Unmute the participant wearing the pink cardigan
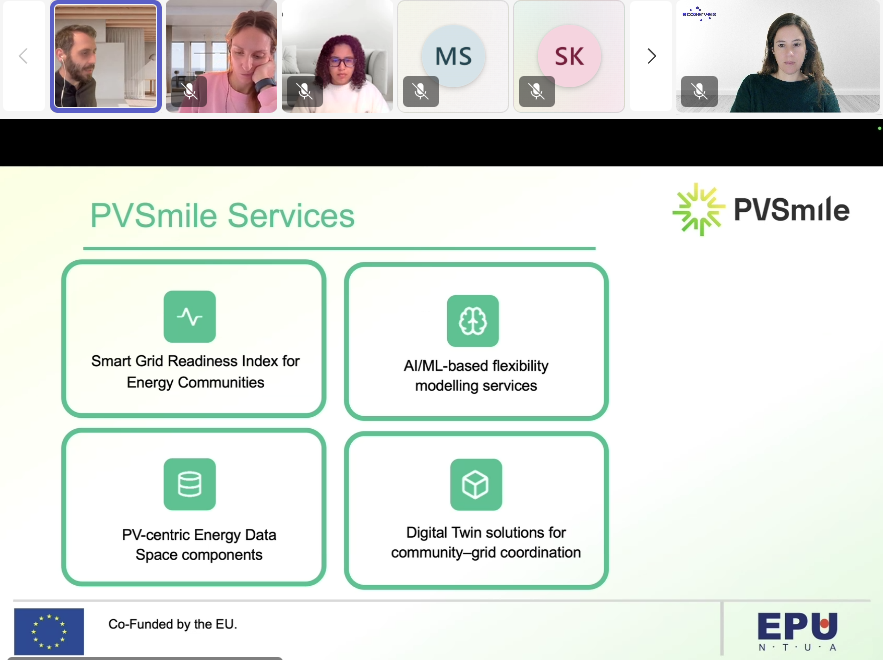 190,91
